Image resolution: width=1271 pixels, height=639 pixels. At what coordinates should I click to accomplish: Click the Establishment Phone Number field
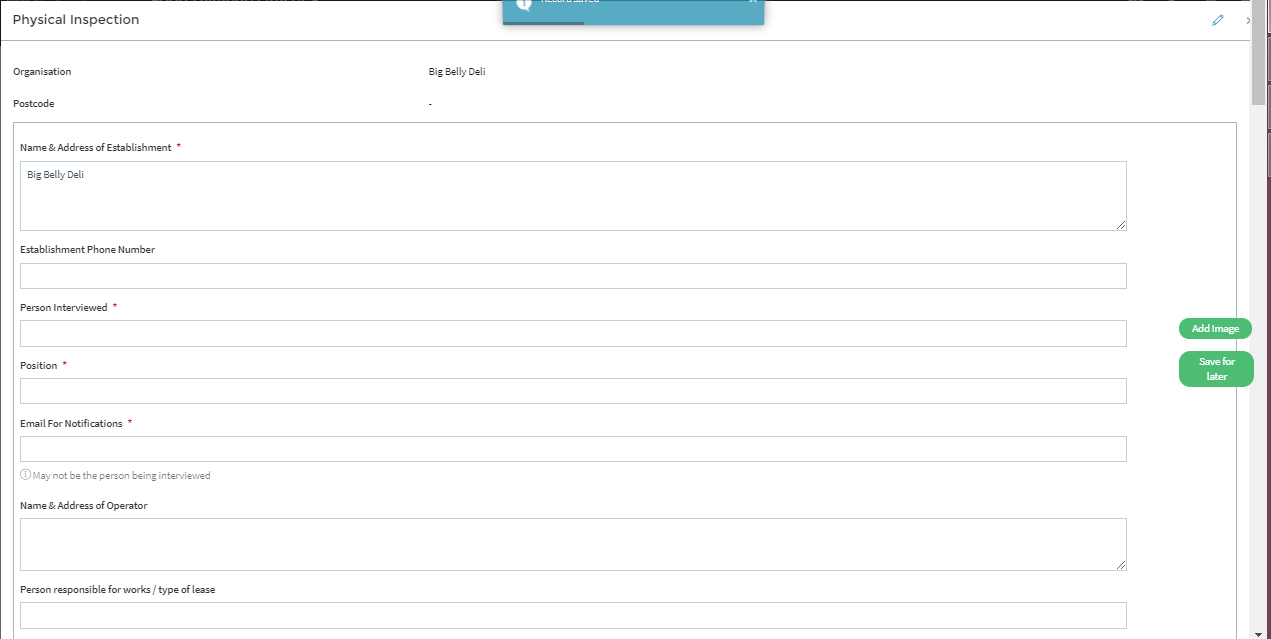coord(572,276)
